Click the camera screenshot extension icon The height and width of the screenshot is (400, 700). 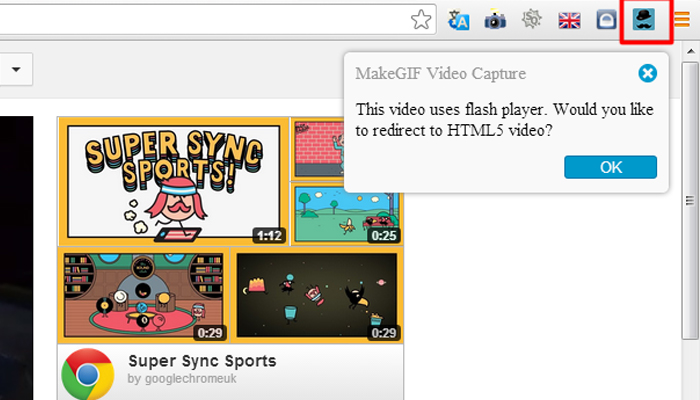click(x=495, y=20)
